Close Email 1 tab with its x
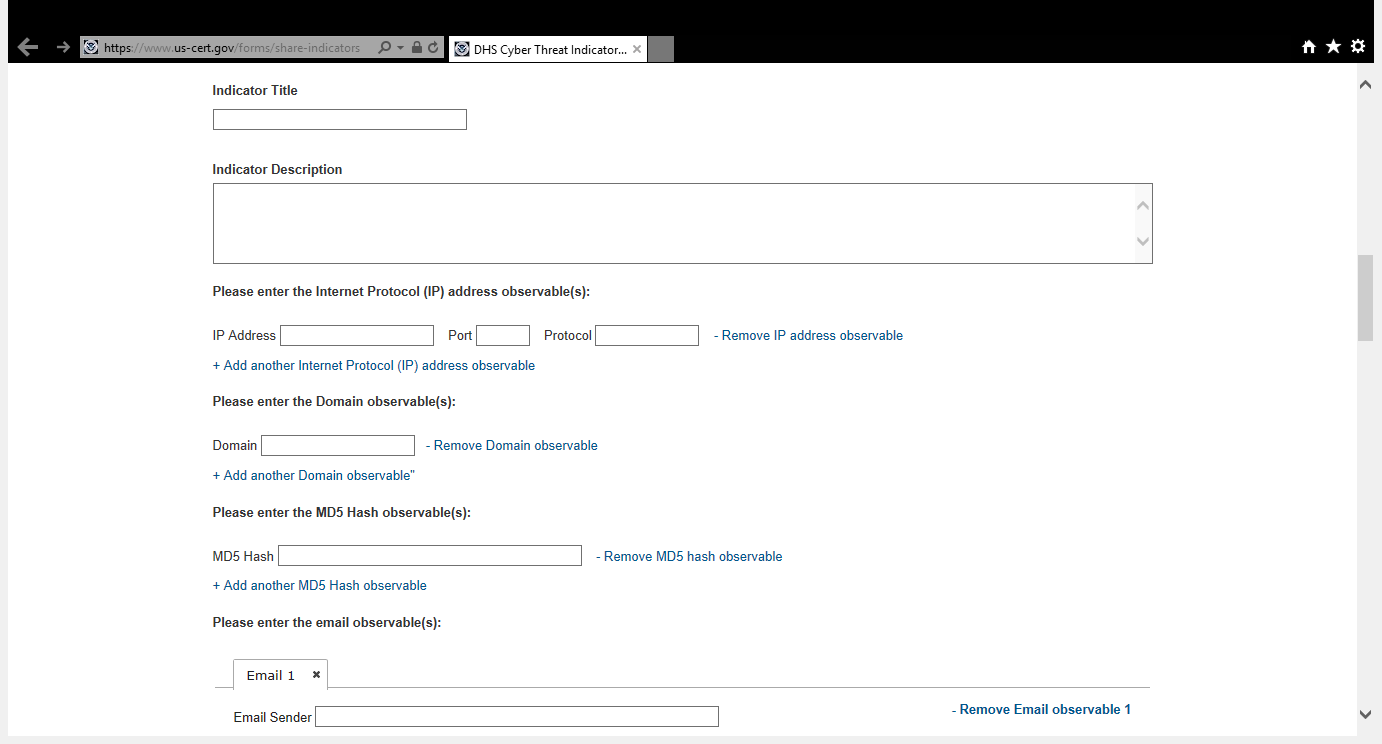 tap(316, 675)
